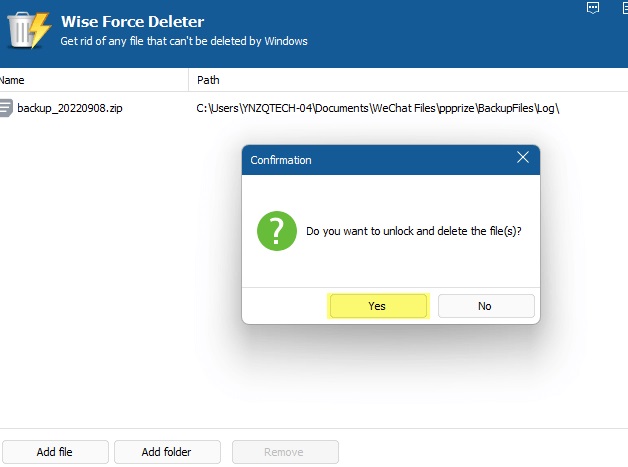Screen dimensions: 628x467
Task: Click the Add file button
Action: pyautogui.click(x=54, y=452)
